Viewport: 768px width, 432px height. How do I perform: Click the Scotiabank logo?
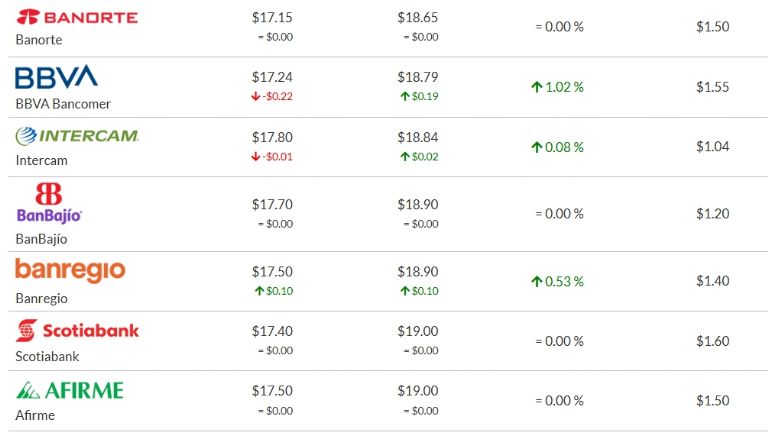[x=77, y=330]
